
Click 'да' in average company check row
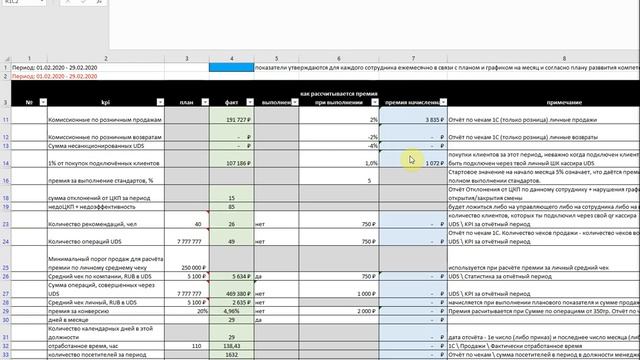(276, 276)
